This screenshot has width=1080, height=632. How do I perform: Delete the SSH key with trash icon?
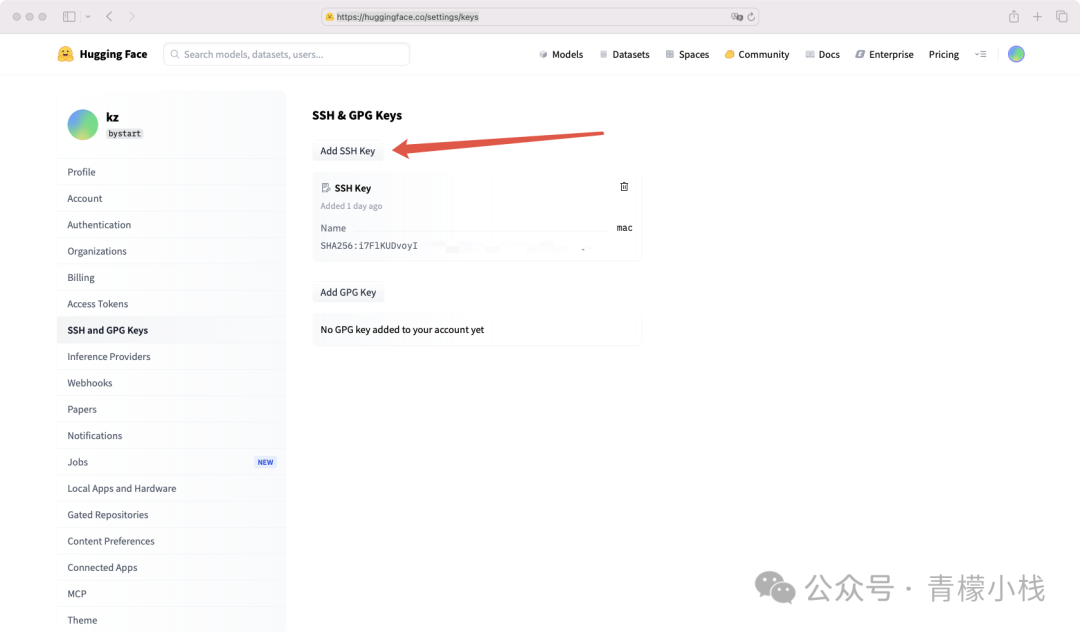pyautogui.click(x=624, y=187)
